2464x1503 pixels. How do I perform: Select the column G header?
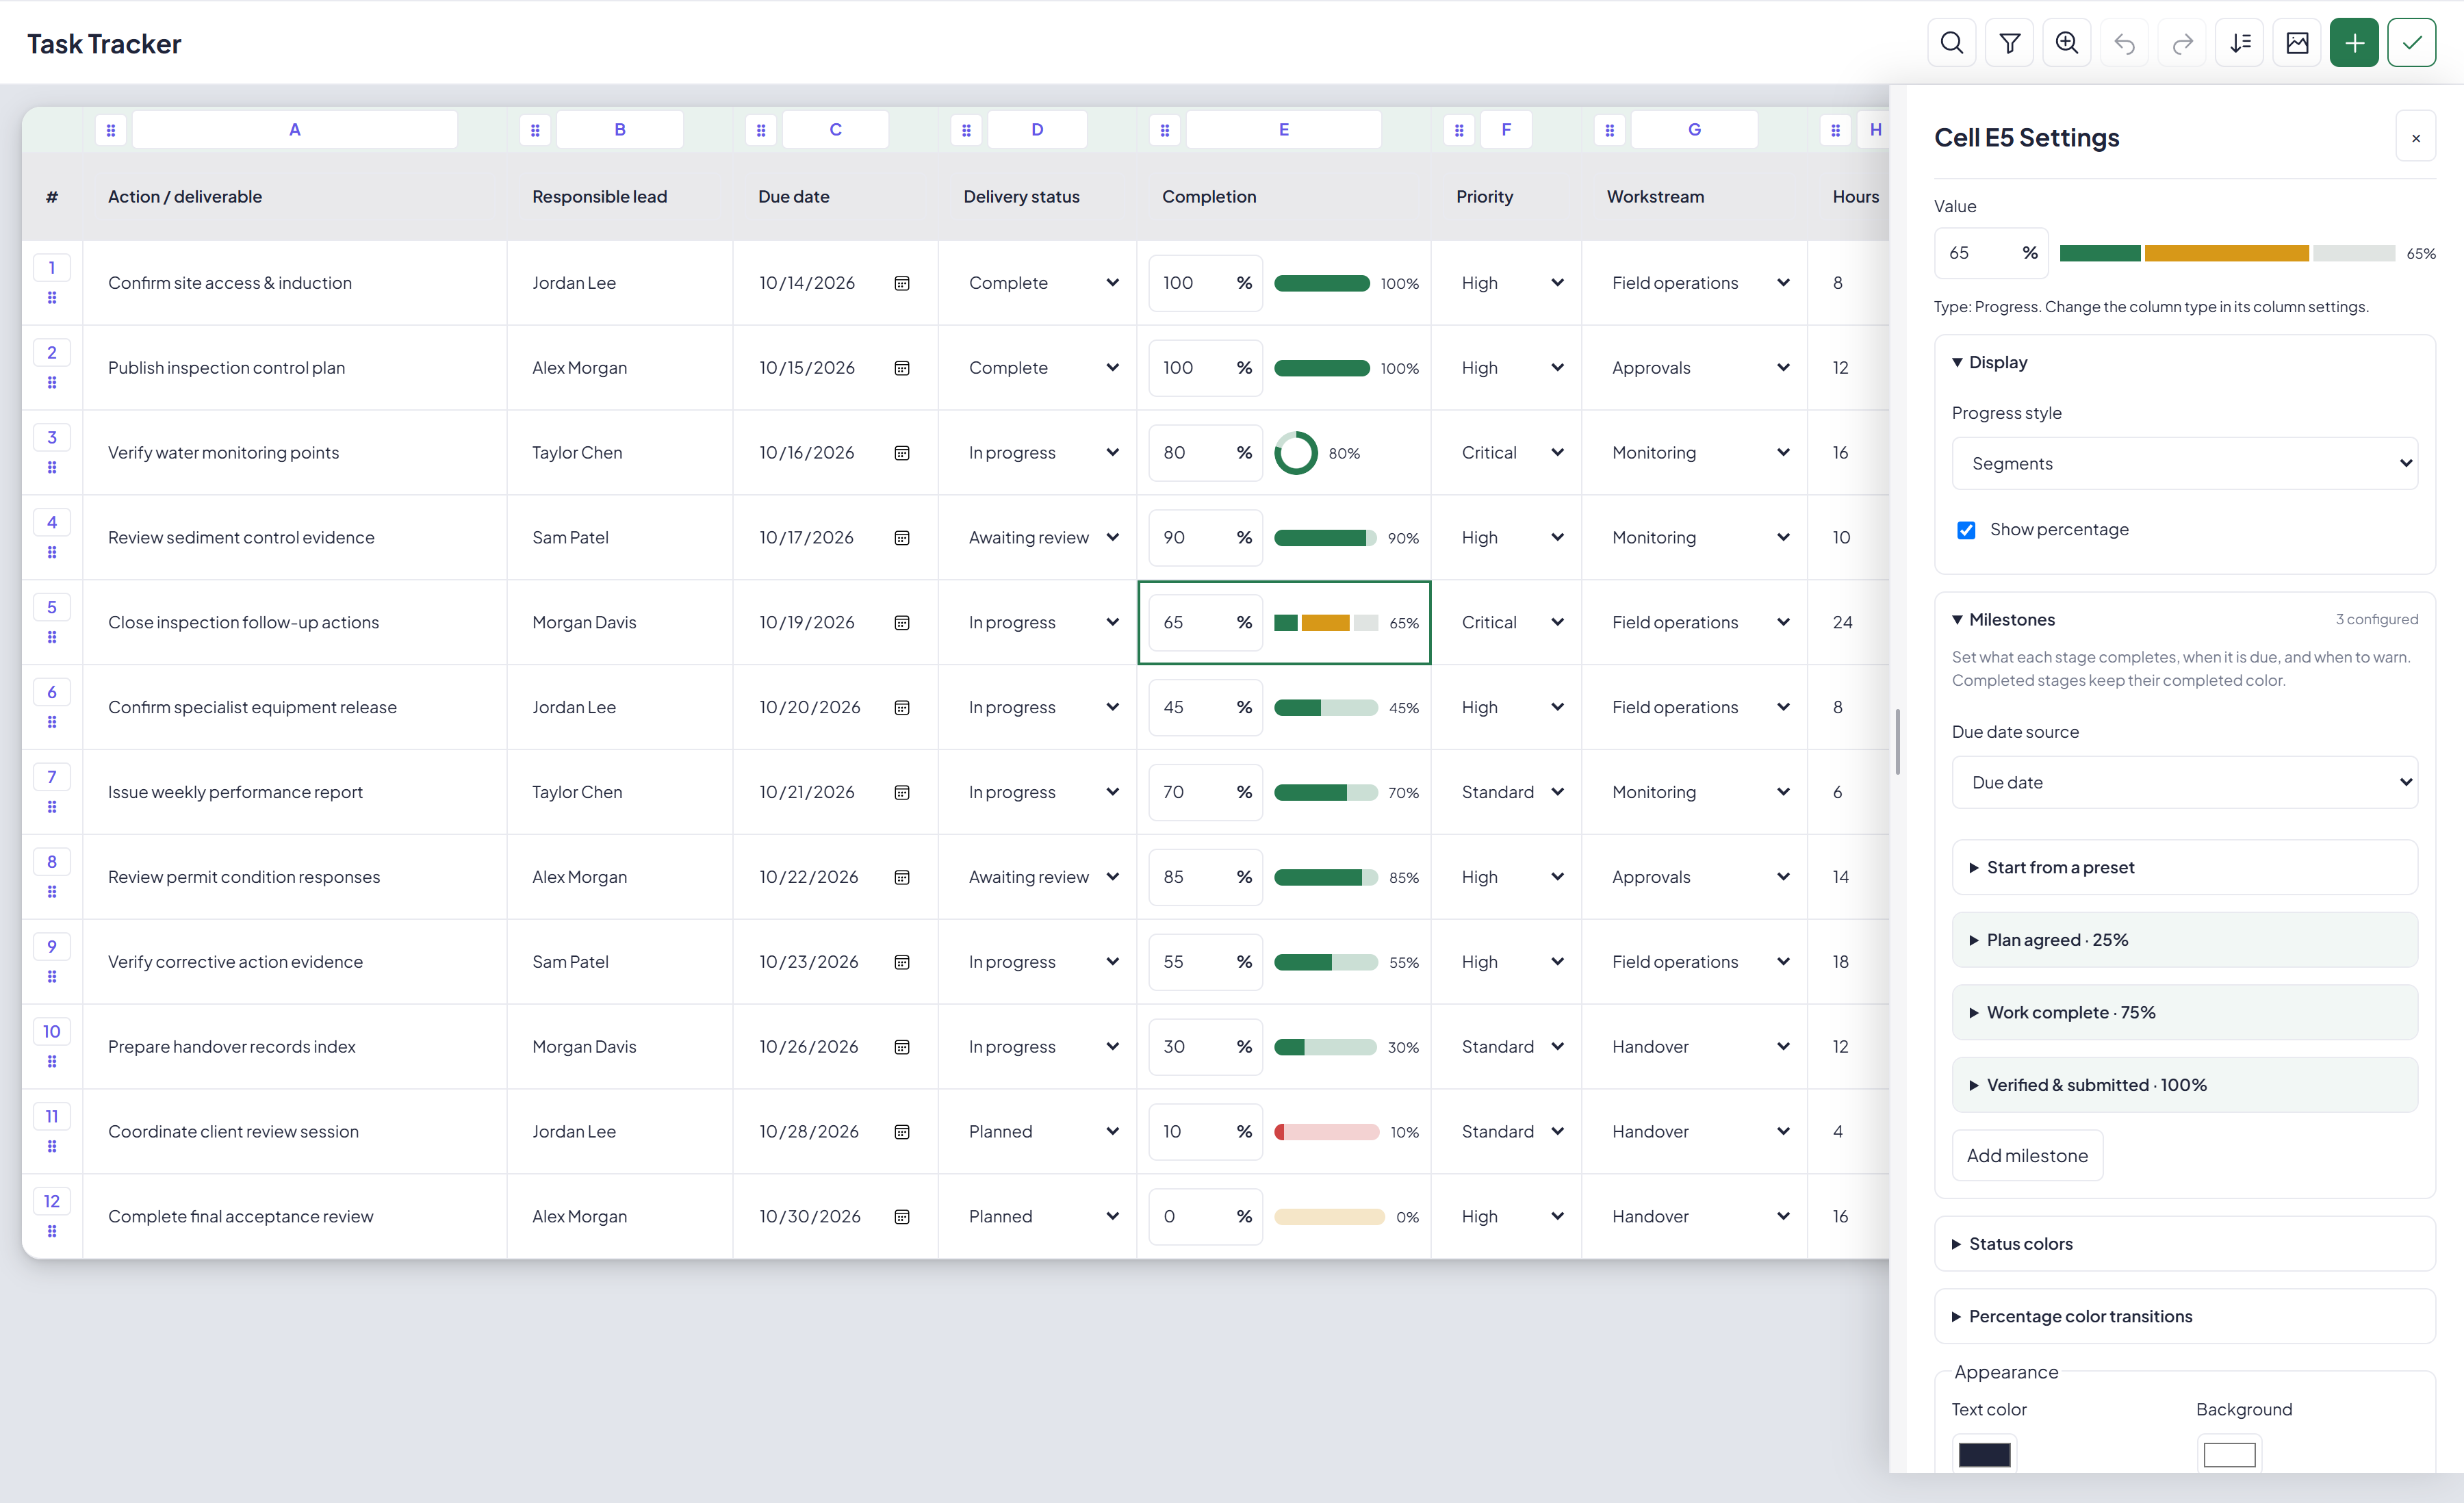pos(1694,130)
